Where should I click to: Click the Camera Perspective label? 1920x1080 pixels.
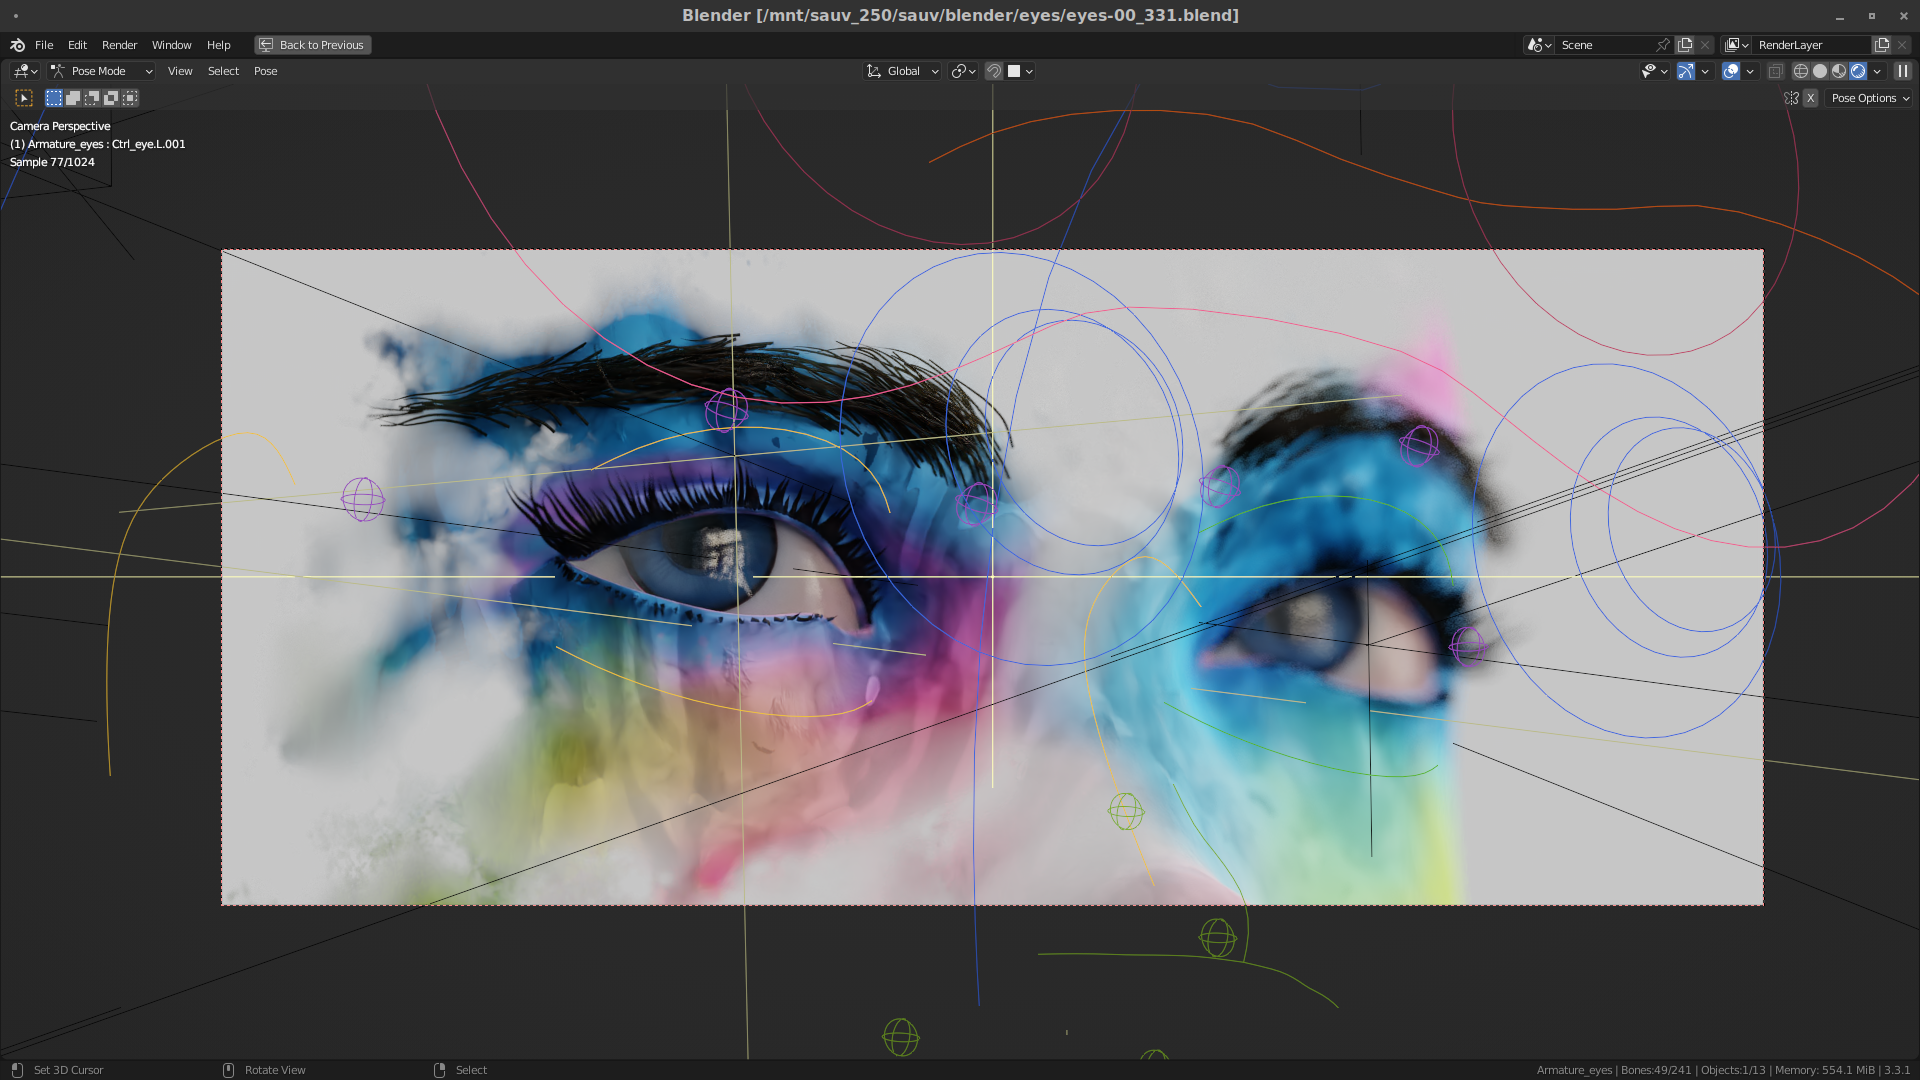pyautogui.click(x=60, y=126)
